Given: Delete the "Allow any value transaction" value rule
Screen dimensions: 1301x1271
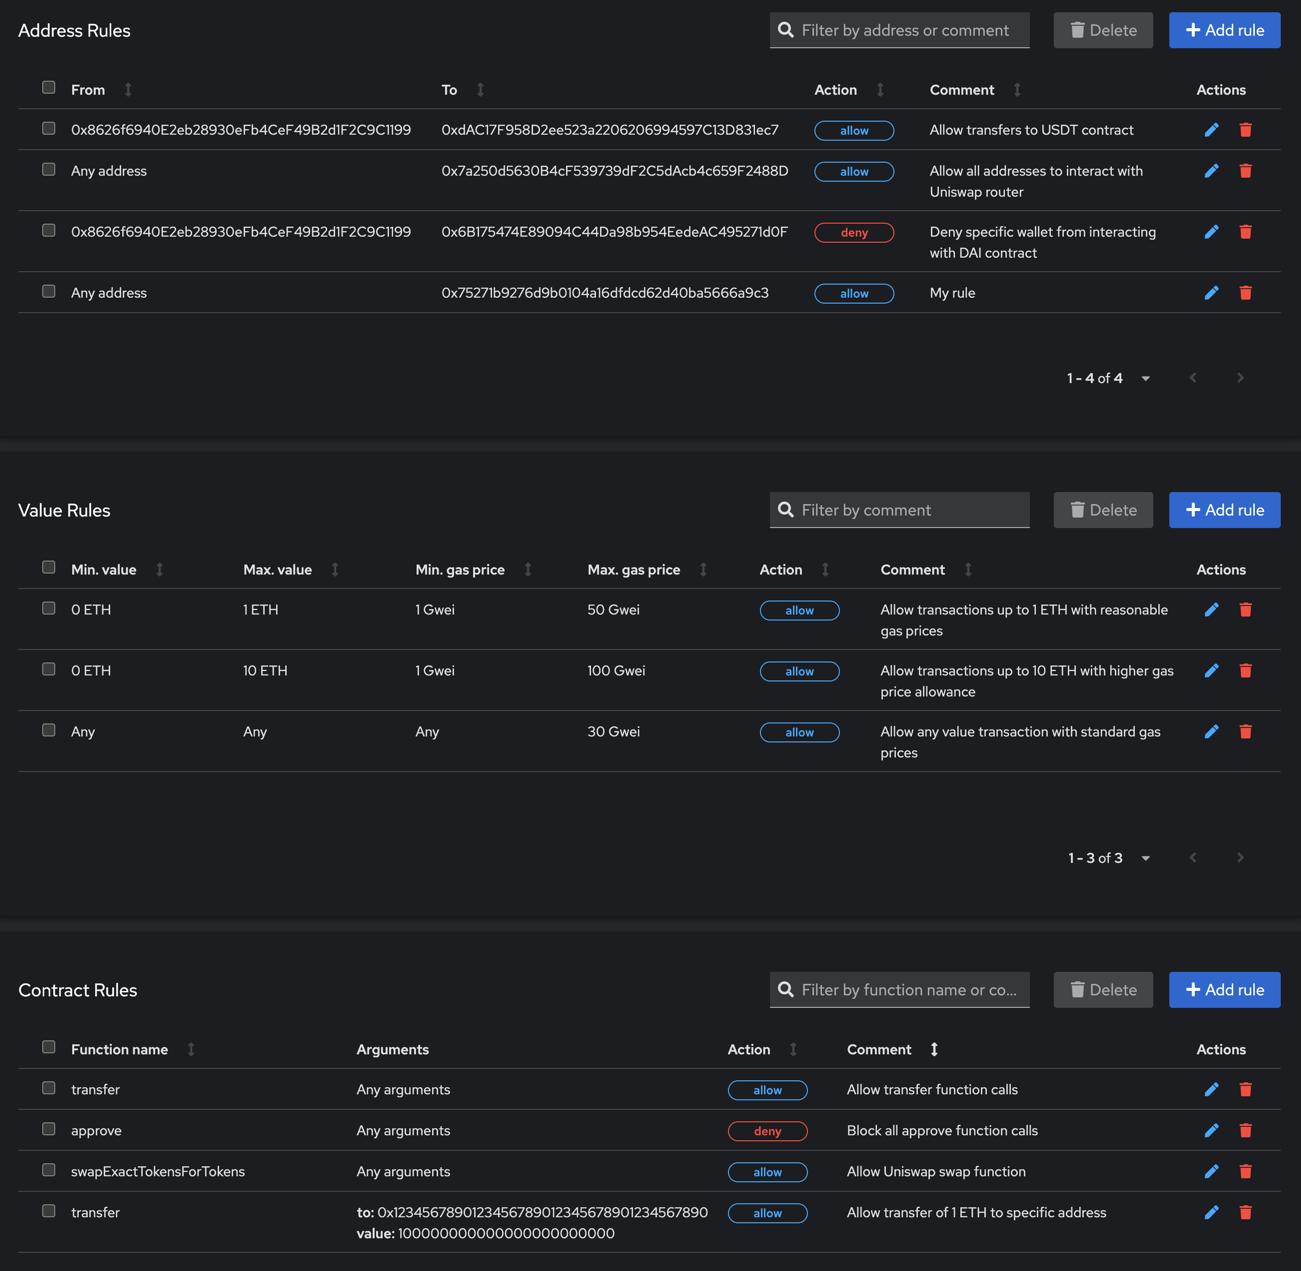Looking at the screenshot, I should coord(1245,731).
